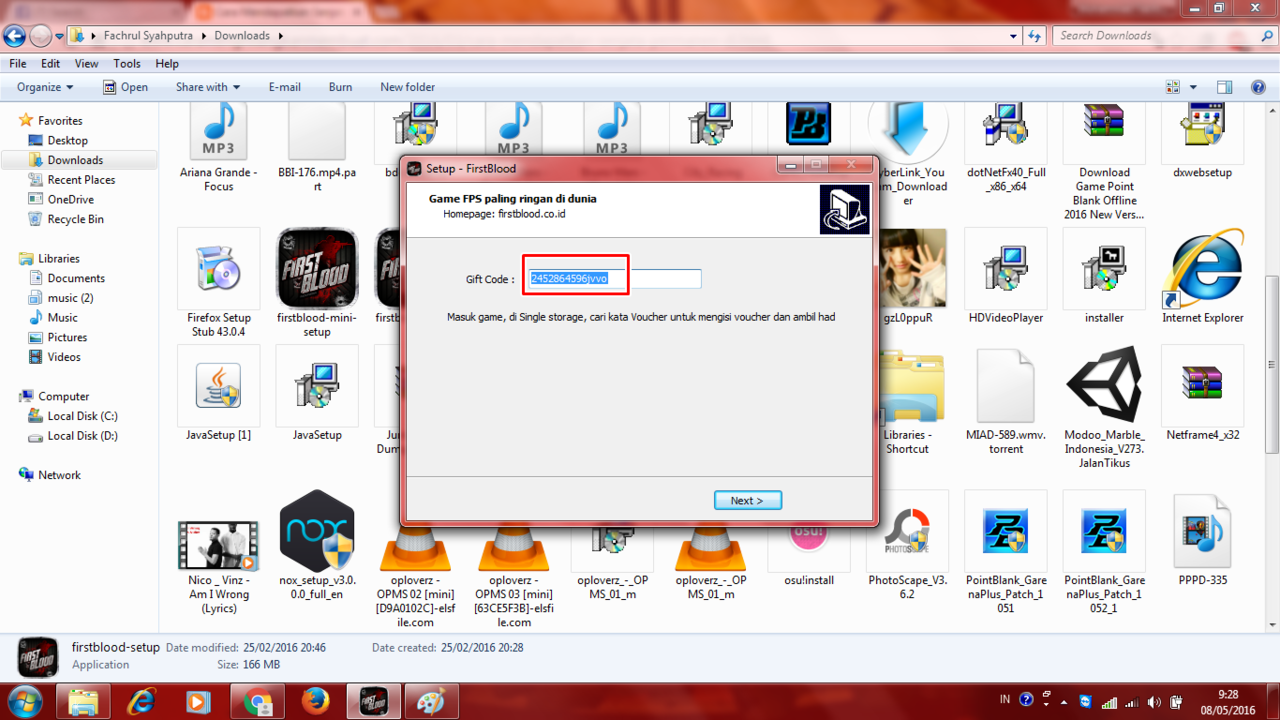Image resolution: width=1280 pixels, height=720 pixels.
Task: Open the Edit menu
Action: pos(51,64)
